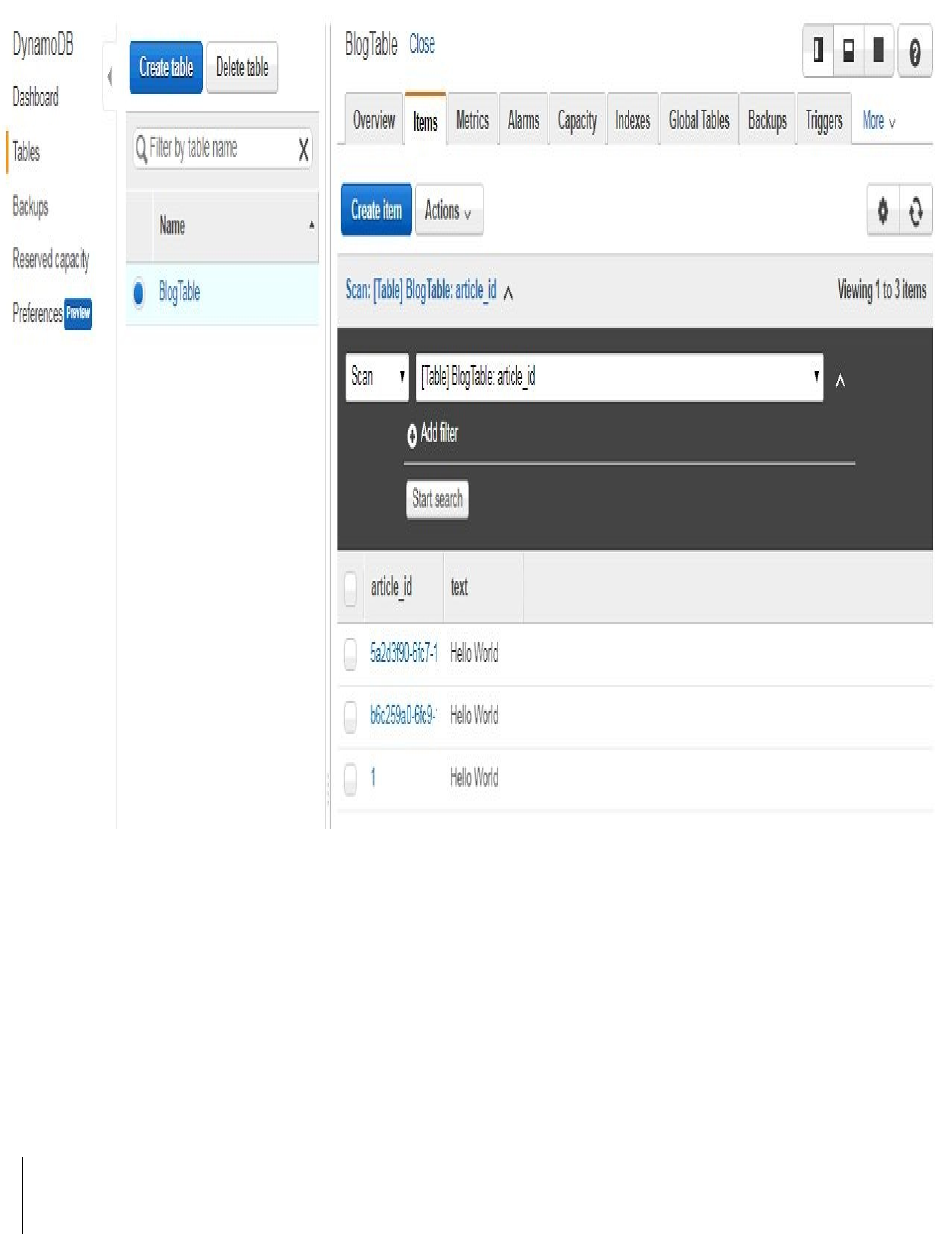Sort tables by Name arrow
Image resolution: width=937 pixels, height=1234 pixels.
coord(312,226)
